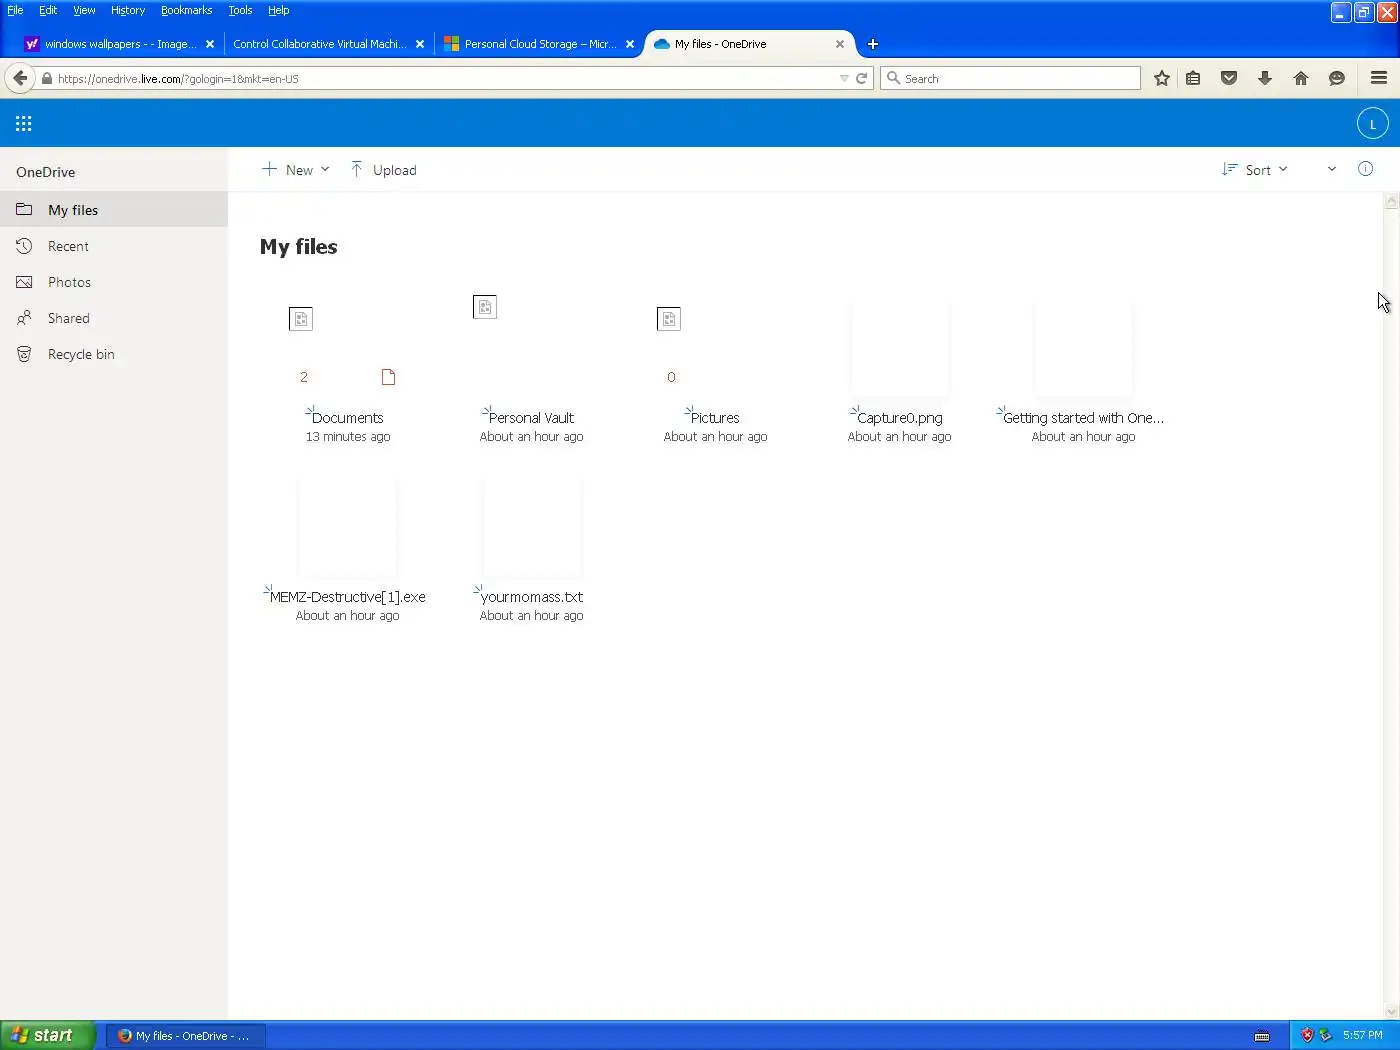1400x1050 pixels.
Task: Open the Bookmarks menu
Action: pos(187,10)
